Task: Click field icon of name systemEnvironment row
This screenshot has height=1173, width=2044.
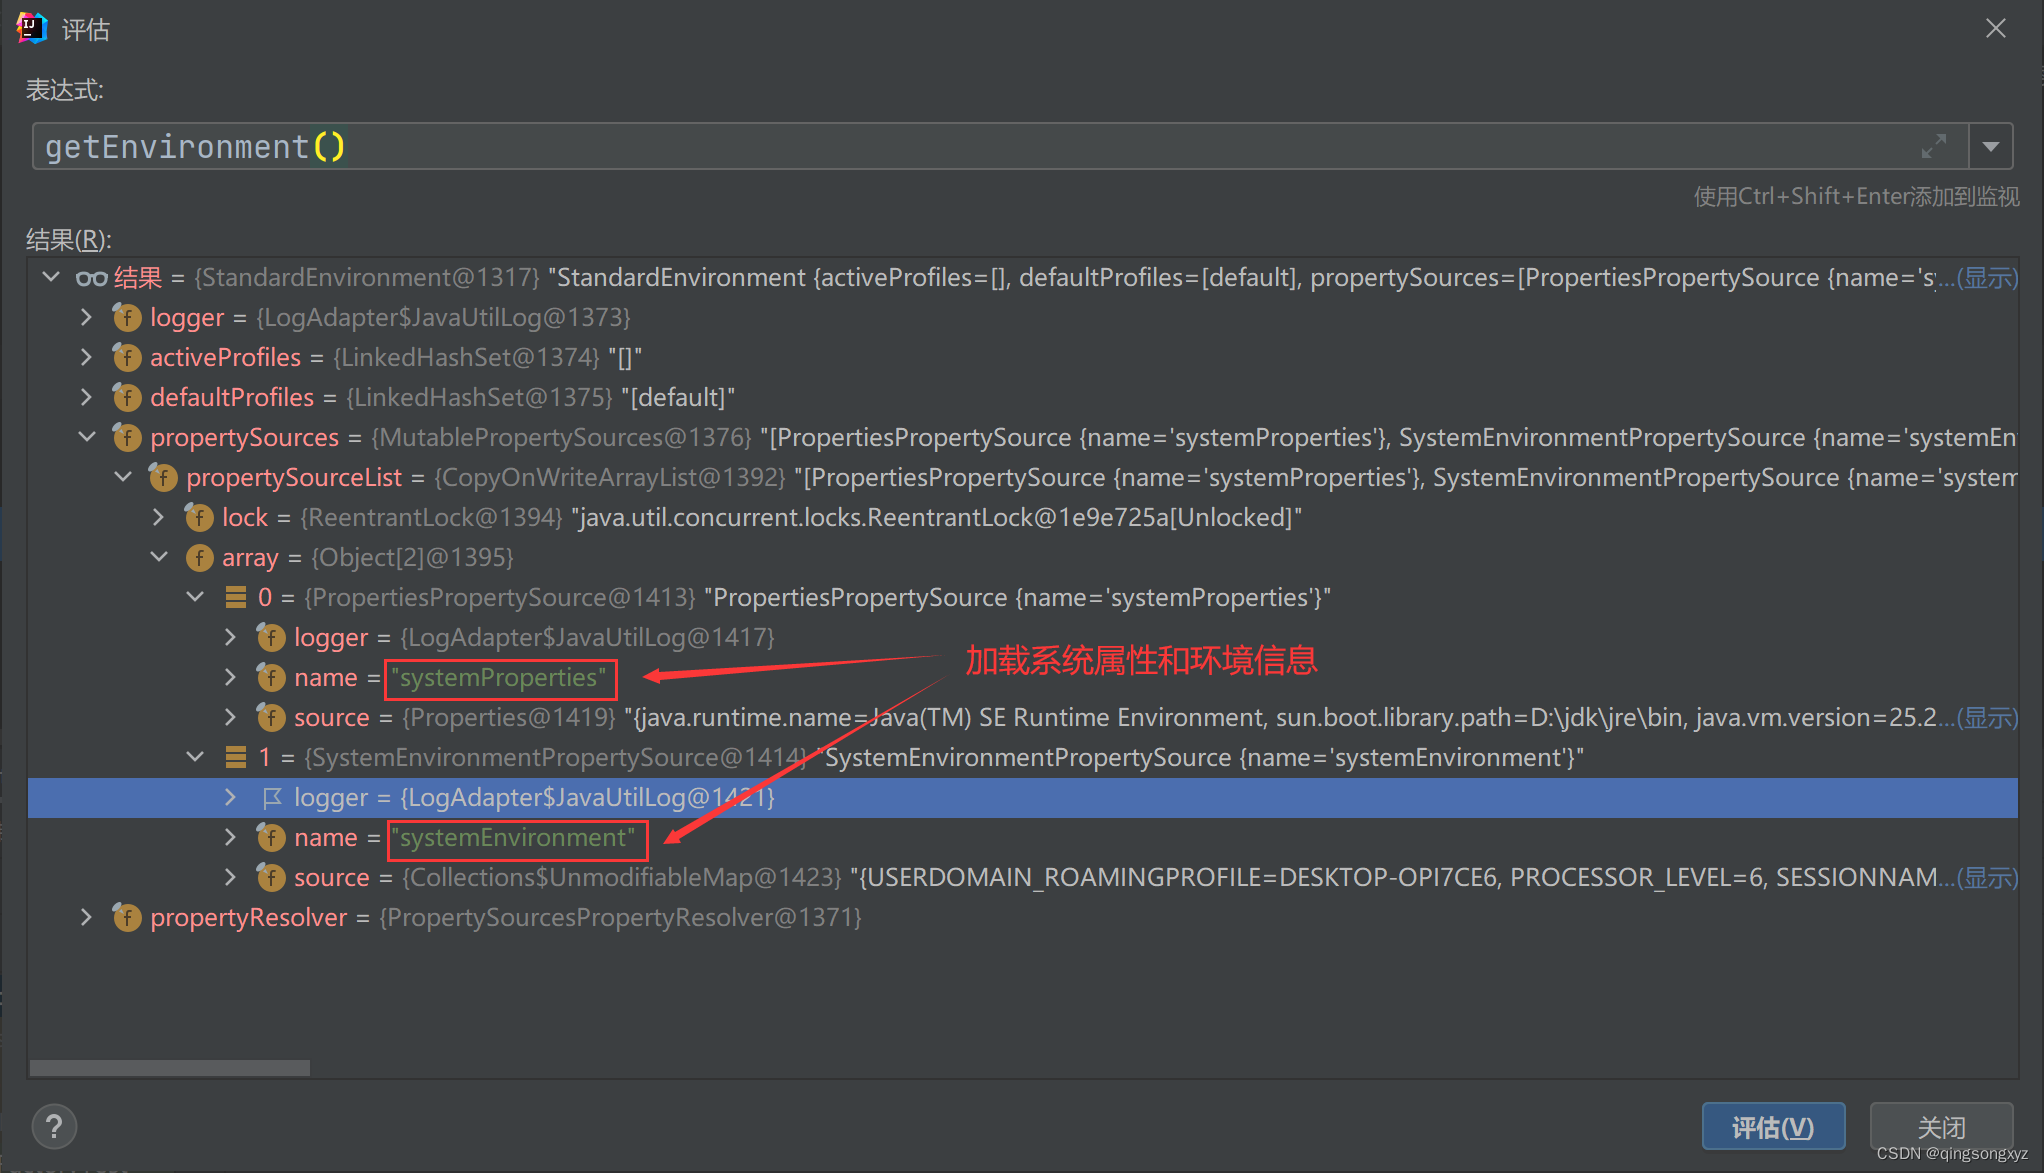Action: coord(270,837)
